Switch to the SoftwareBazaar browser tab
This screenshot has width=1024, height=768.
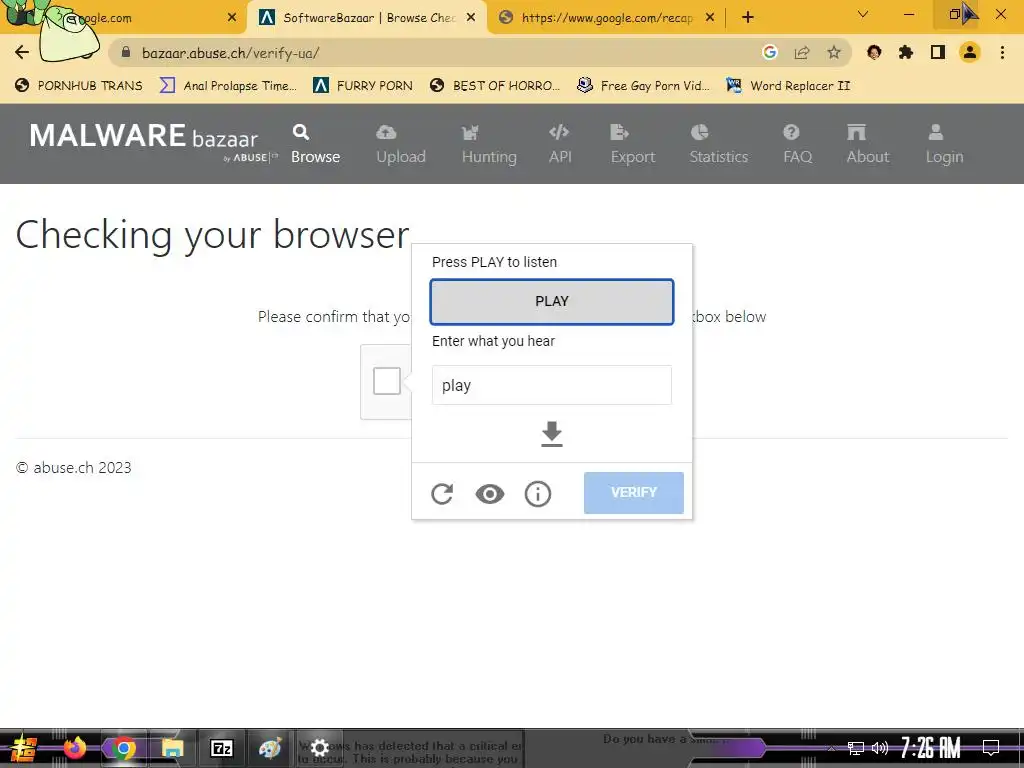[368, 18]
